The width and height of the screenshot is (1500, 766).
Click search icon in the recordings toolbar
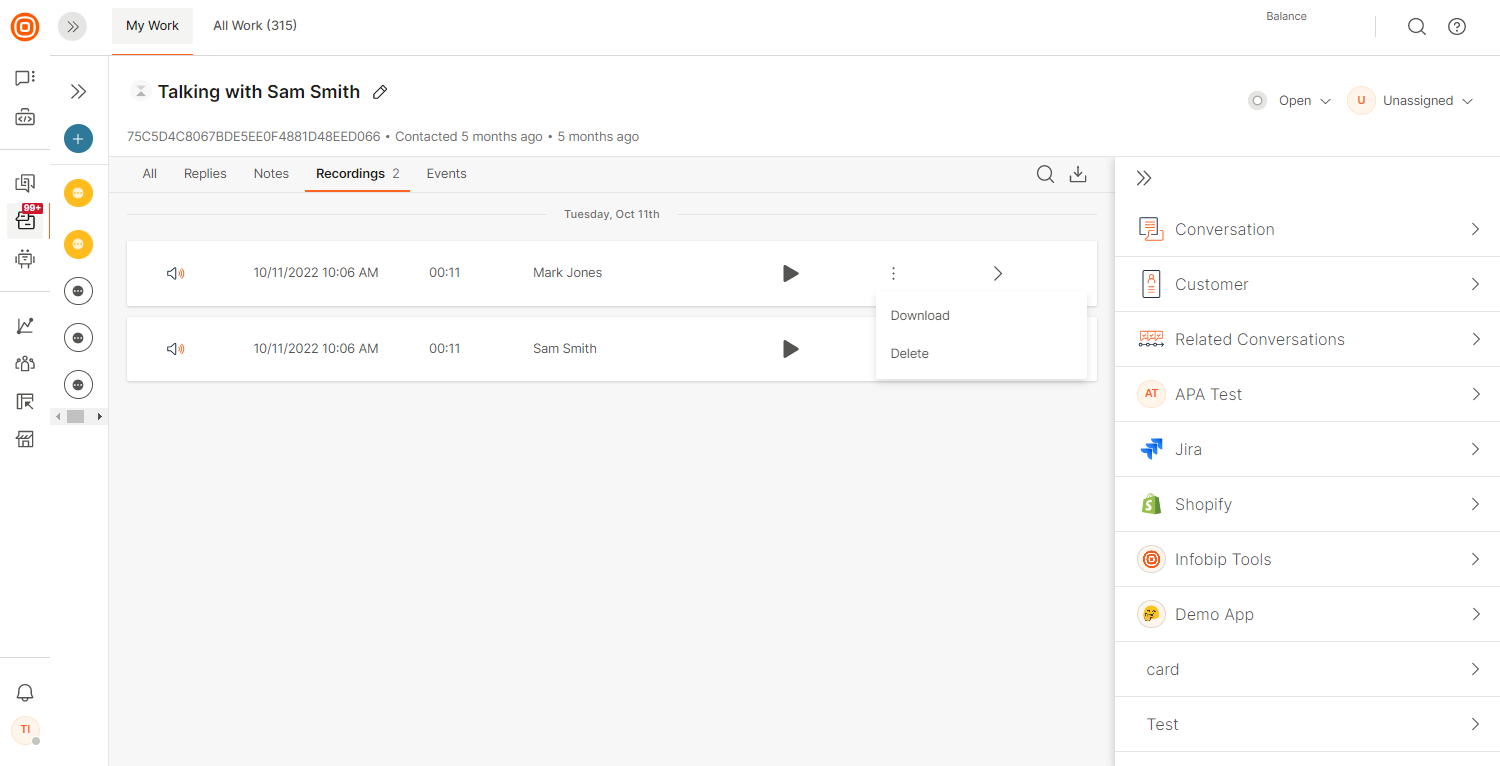[1045, 174]
